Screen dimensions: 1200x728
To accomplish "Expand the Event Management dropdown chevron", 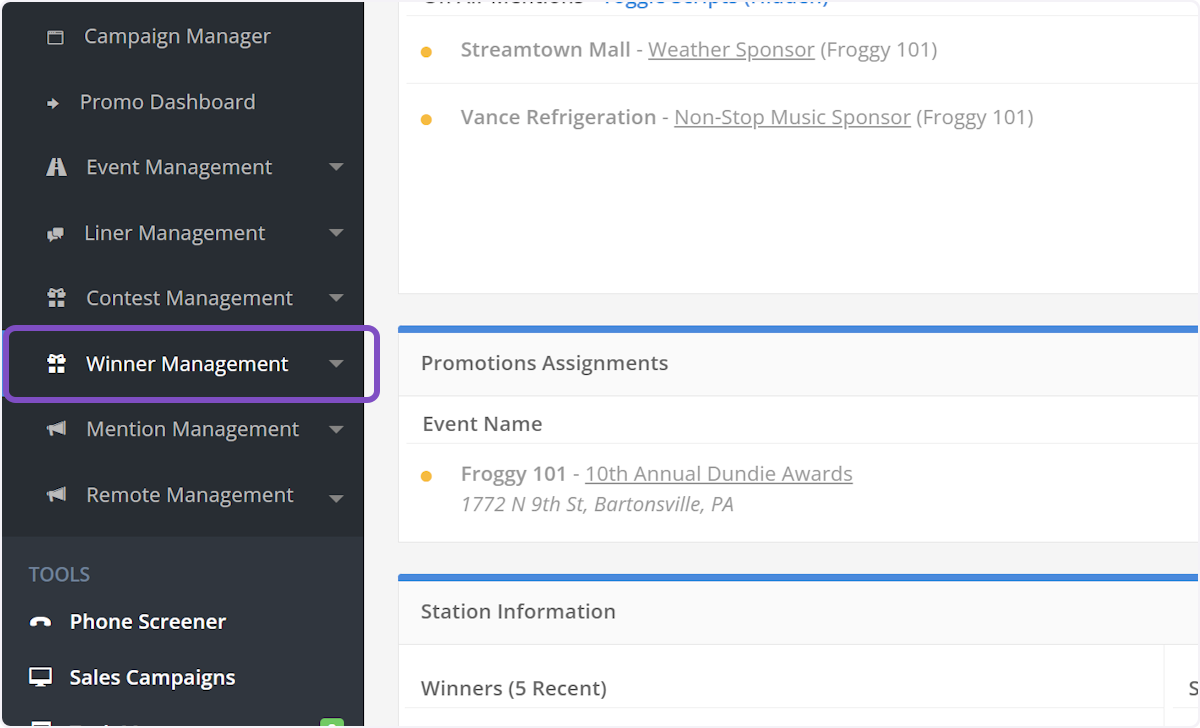I will (x=336, y=166).
